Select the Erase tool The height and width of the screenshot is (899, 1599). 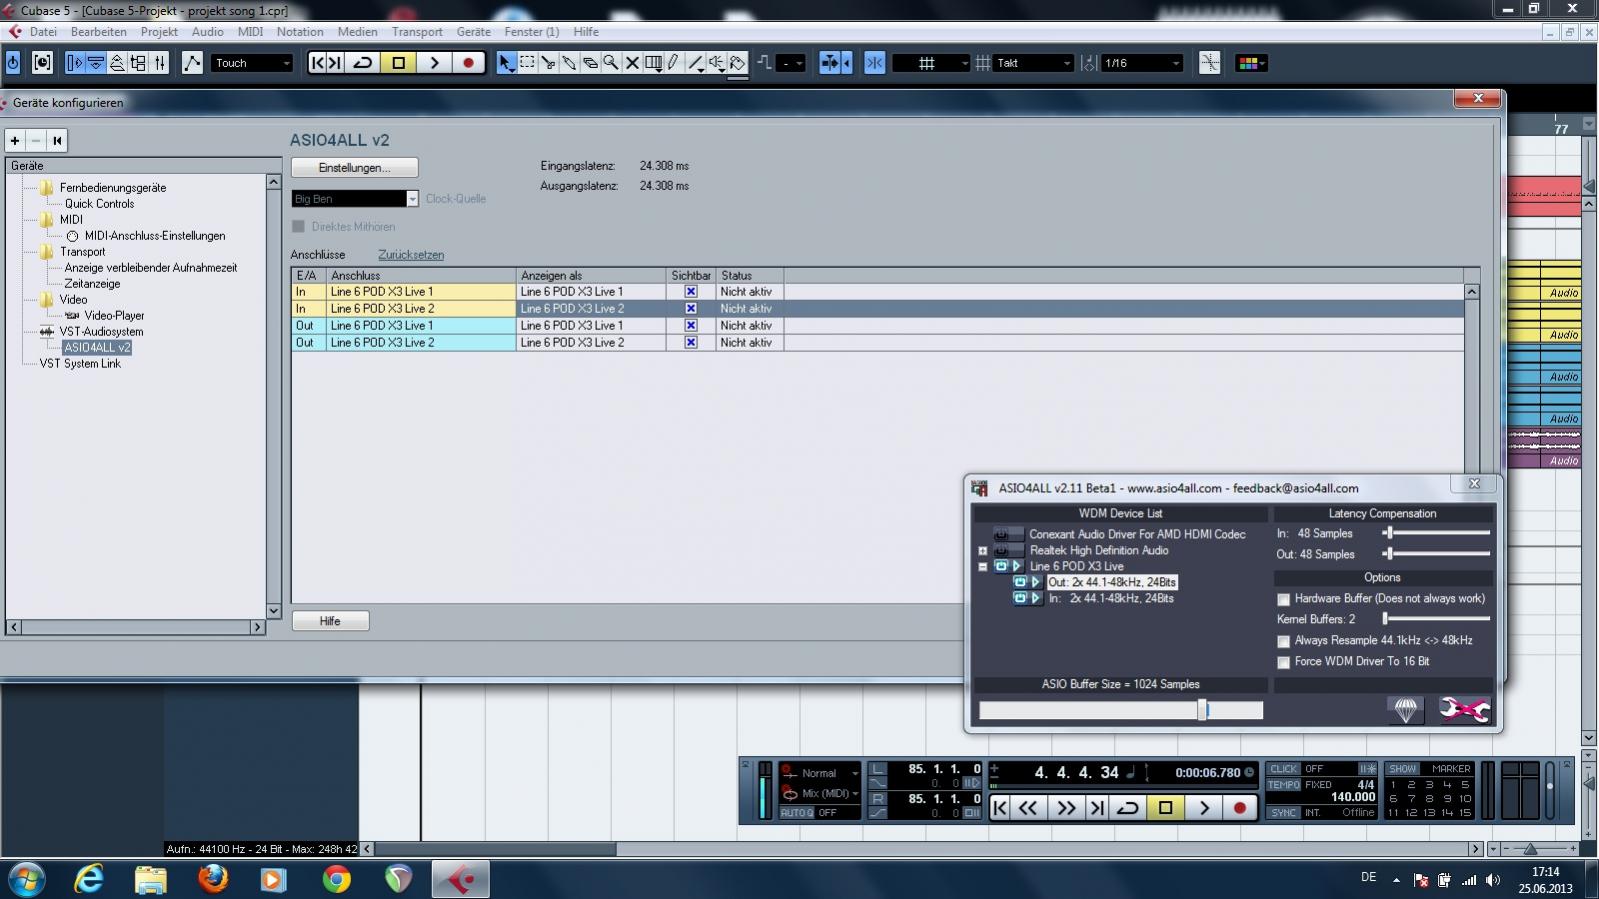coord(590,63)
